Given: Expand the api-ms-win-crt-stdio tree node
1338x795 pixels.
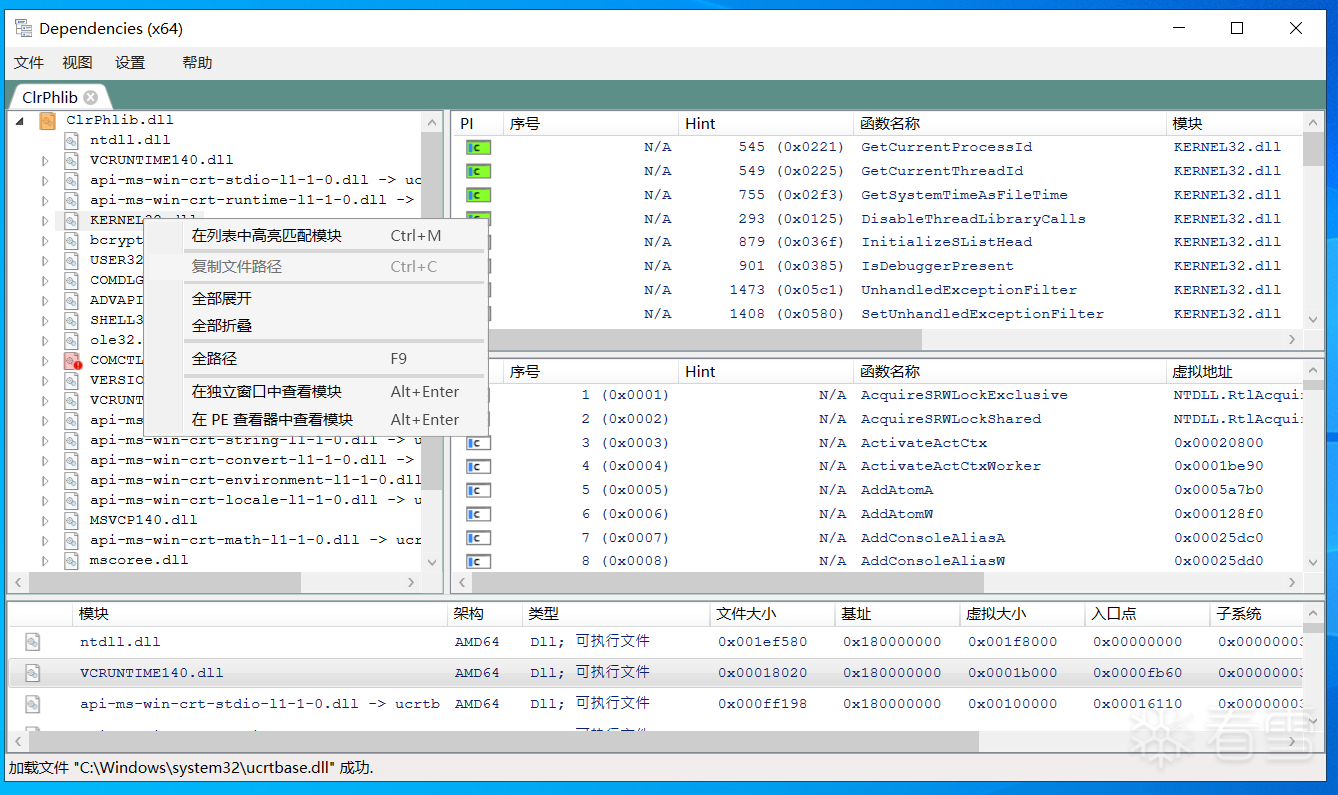Looking at the screenshot, I should pos(44,180).
